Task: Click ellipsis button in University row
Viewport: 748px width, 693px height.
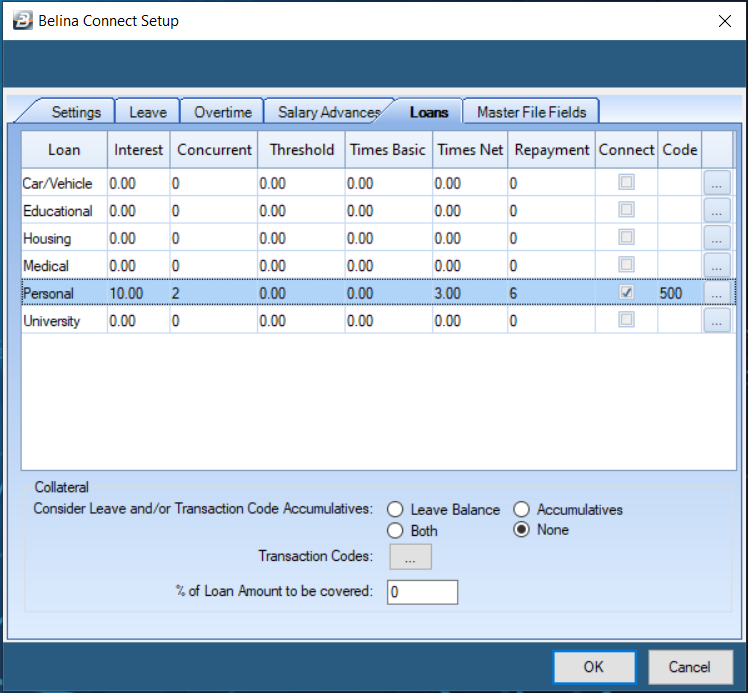Action: (x=717, y=320)
